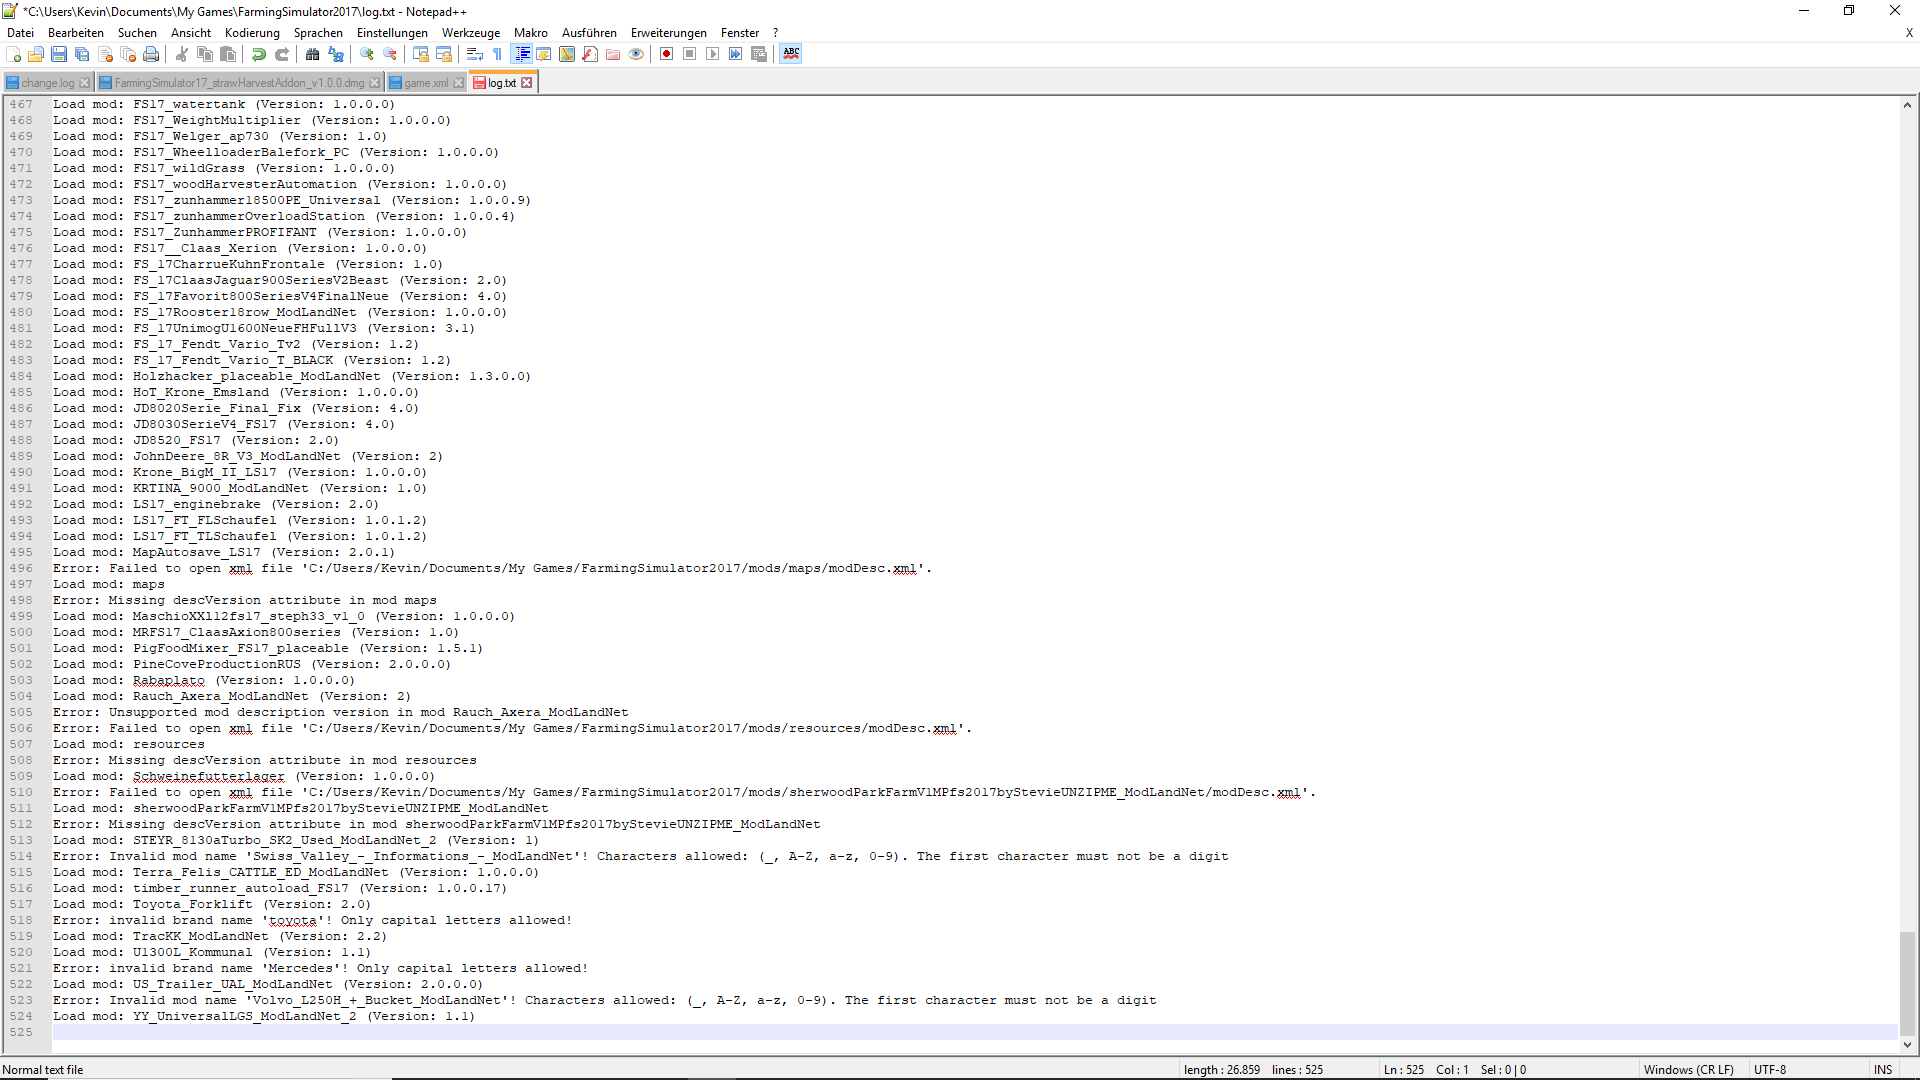This screenshot has width=1920, height=1080.
Task: Toggle show all characters pilcrow icon
Action: coord(497,54)
